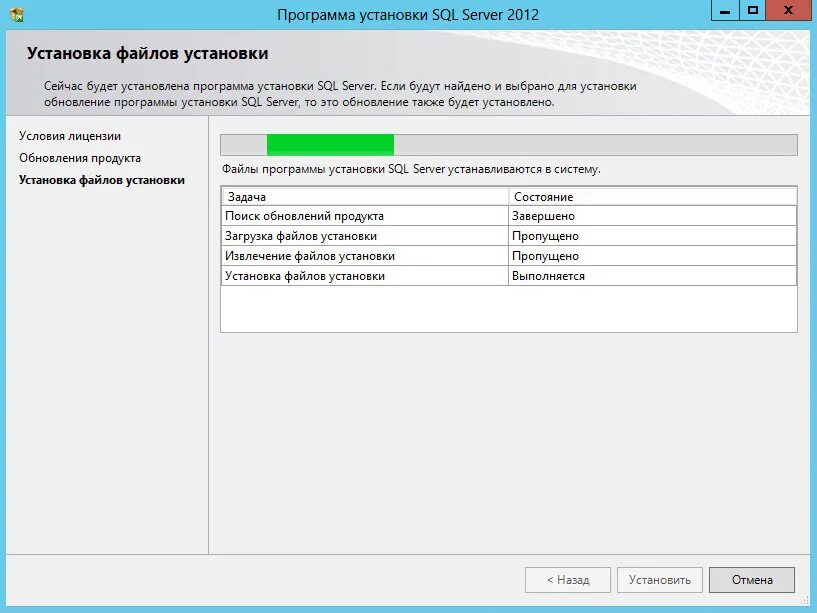The image size is (817, 613).
Task: Click the < Назад button
Action: point(568,580)
